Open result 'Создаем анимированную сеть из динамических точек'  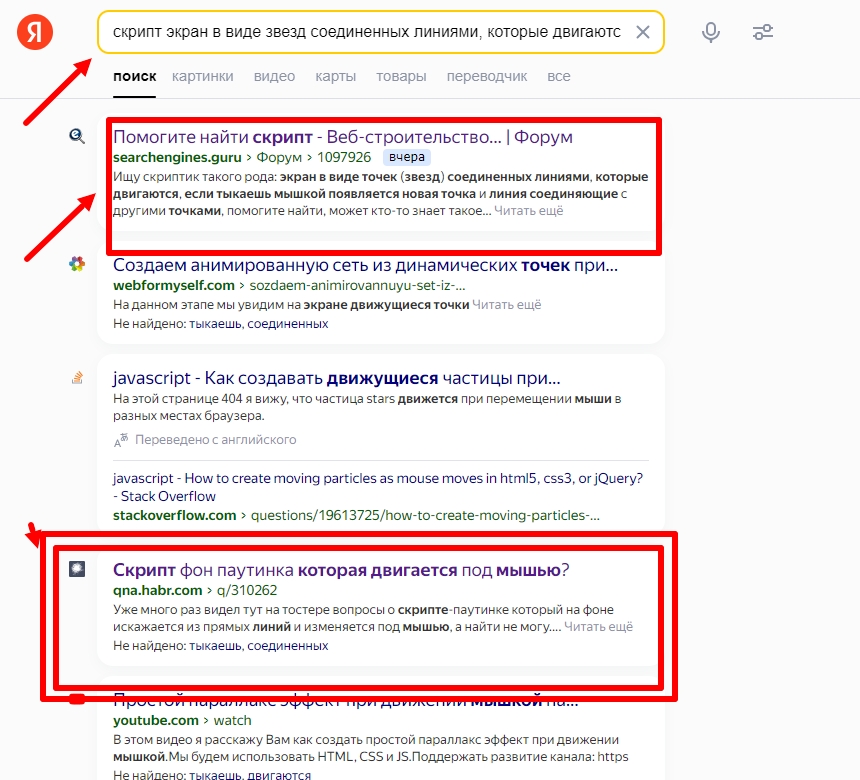[365, 265]
